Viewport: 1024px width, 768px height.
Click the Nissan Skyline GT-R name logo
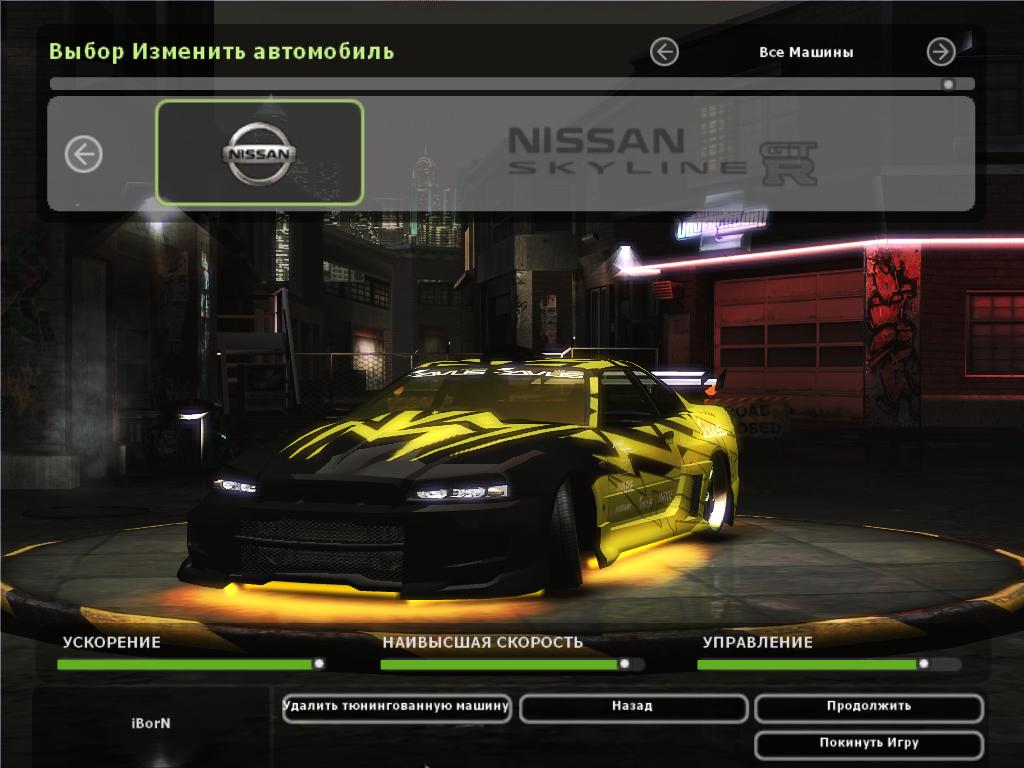[x=662, y=156]
